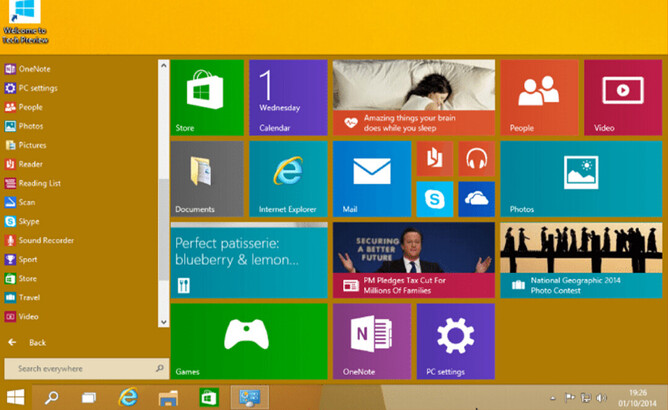Select Sound Recorder in the apps list
The width and height of the screenshot is (668, 410).
pos(45,240)
